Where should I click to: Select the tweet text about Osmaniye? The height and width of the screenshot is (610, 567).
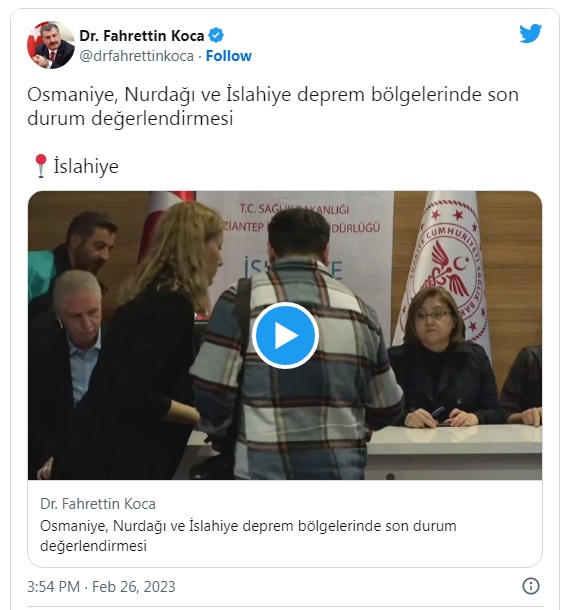(x=273, y=106)
